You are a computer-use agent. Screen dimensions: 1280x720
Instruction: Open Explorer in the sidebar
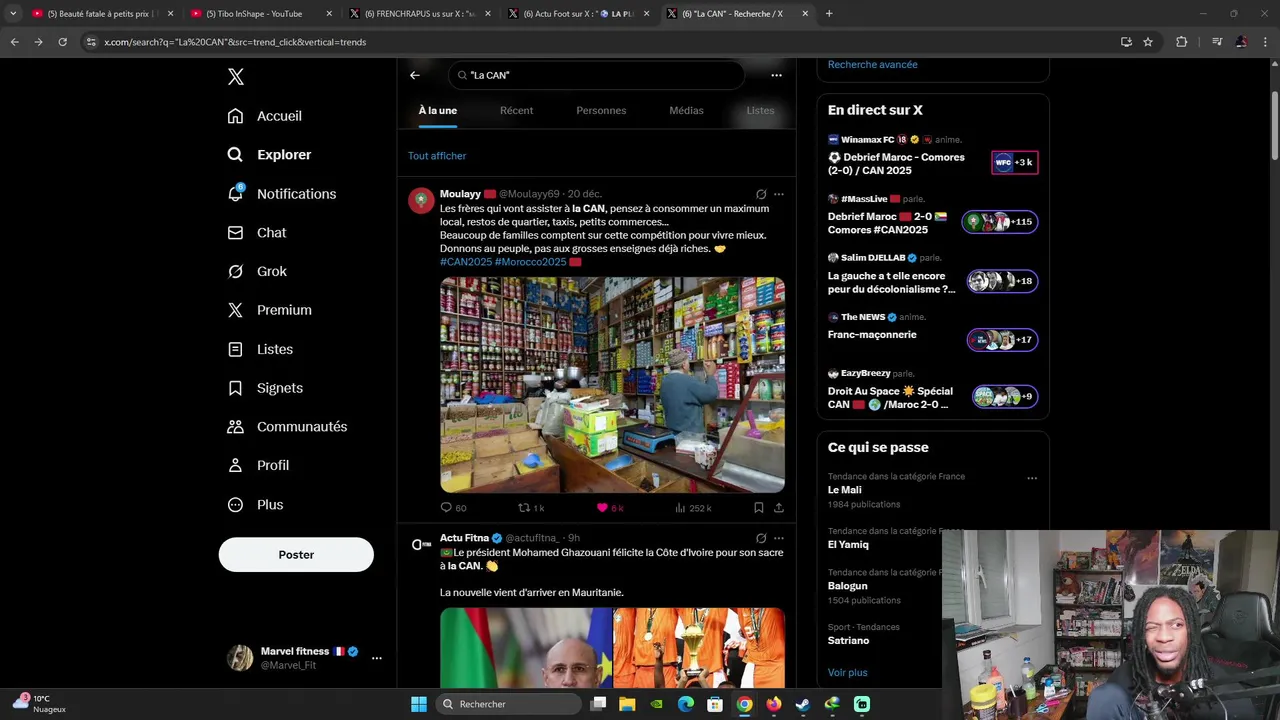pos(269,155)
